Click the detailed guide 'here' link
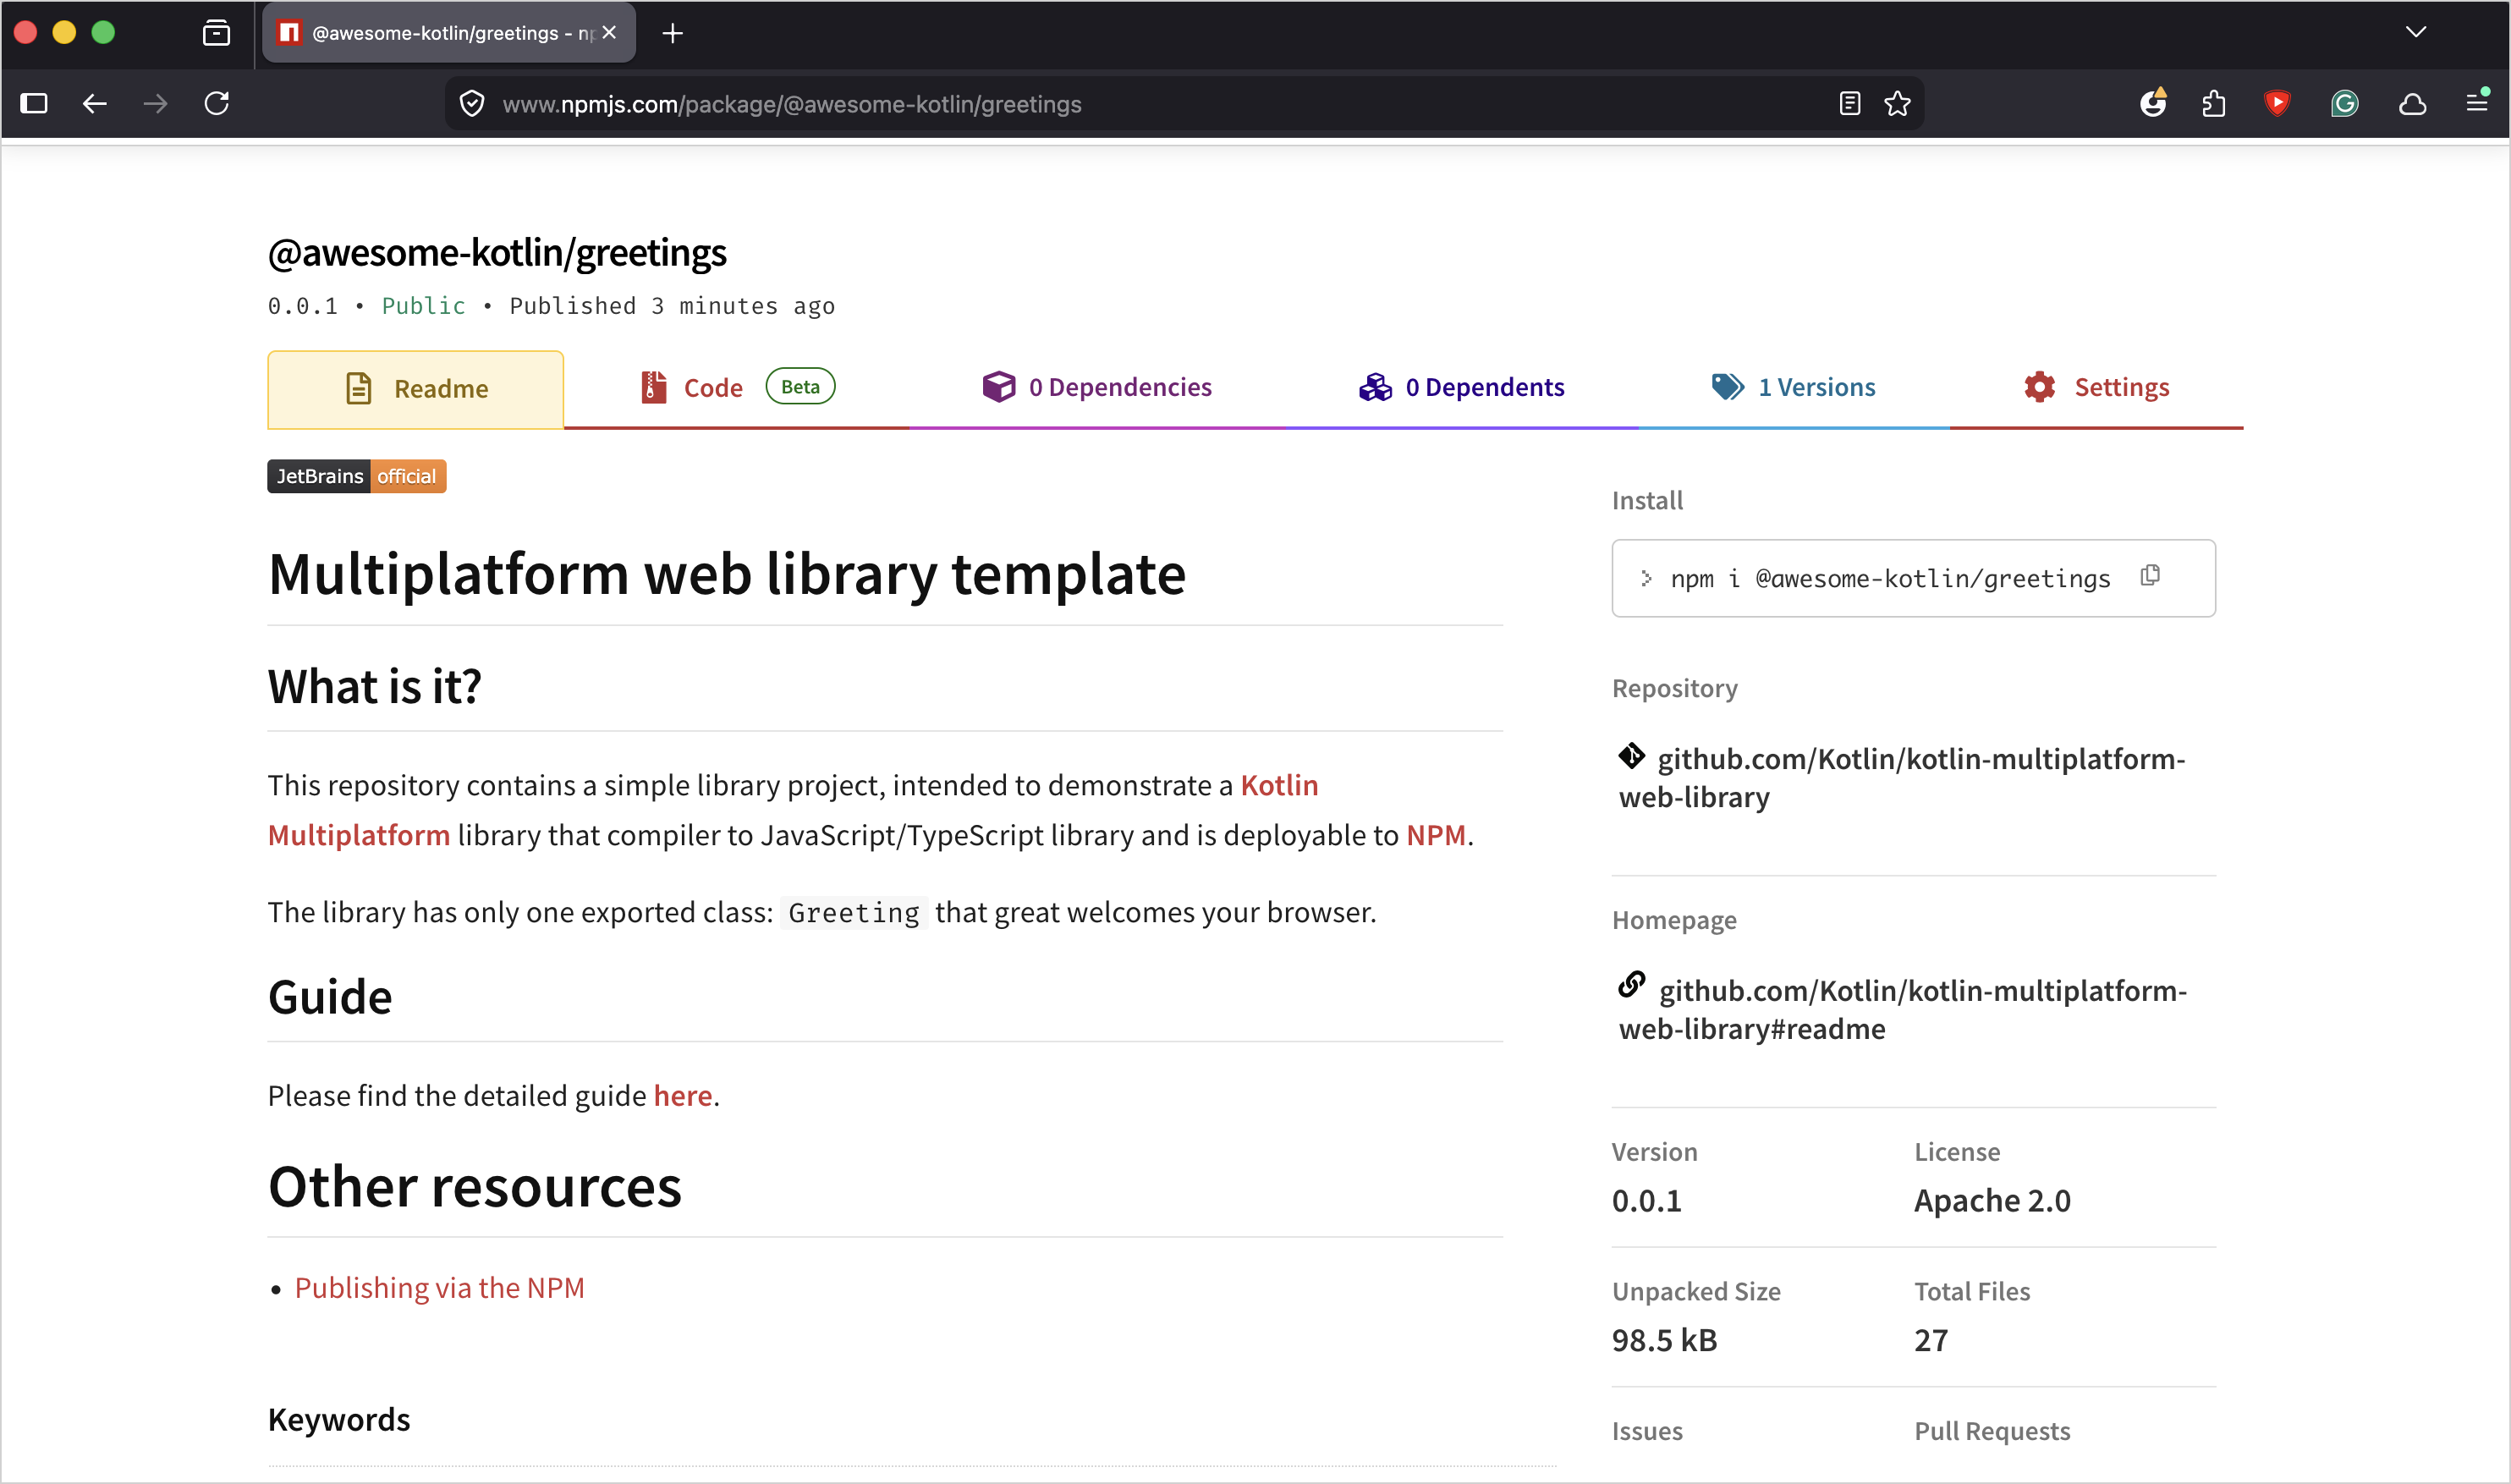Viewport: 2511px width, 1484px height. pyautogui.click(x=682, y=1095)
